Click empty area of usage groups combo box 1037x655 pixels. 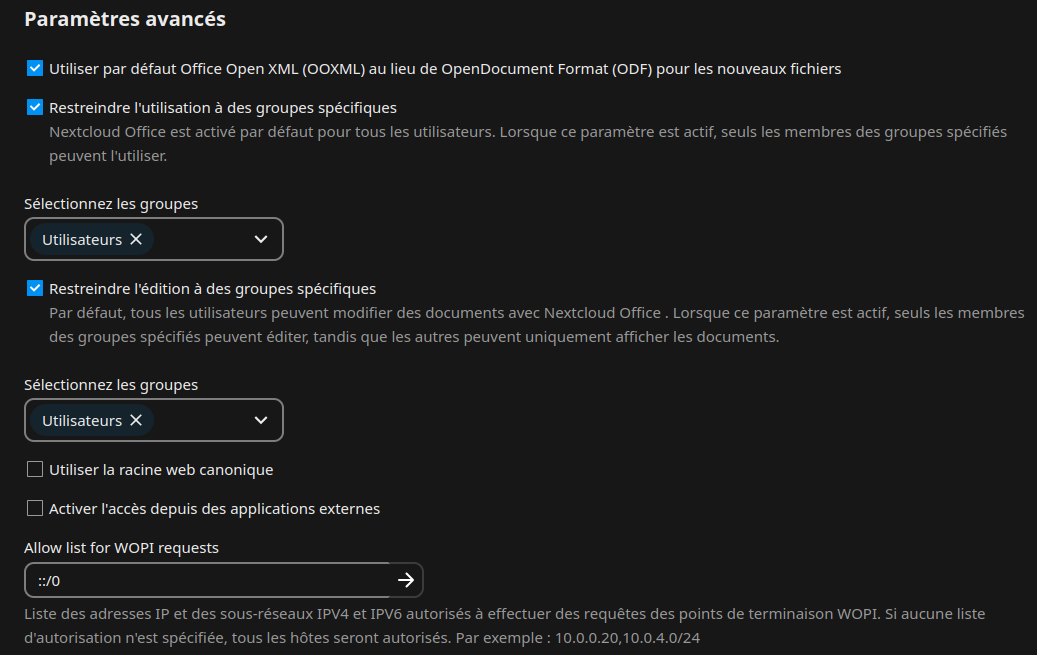200,240
